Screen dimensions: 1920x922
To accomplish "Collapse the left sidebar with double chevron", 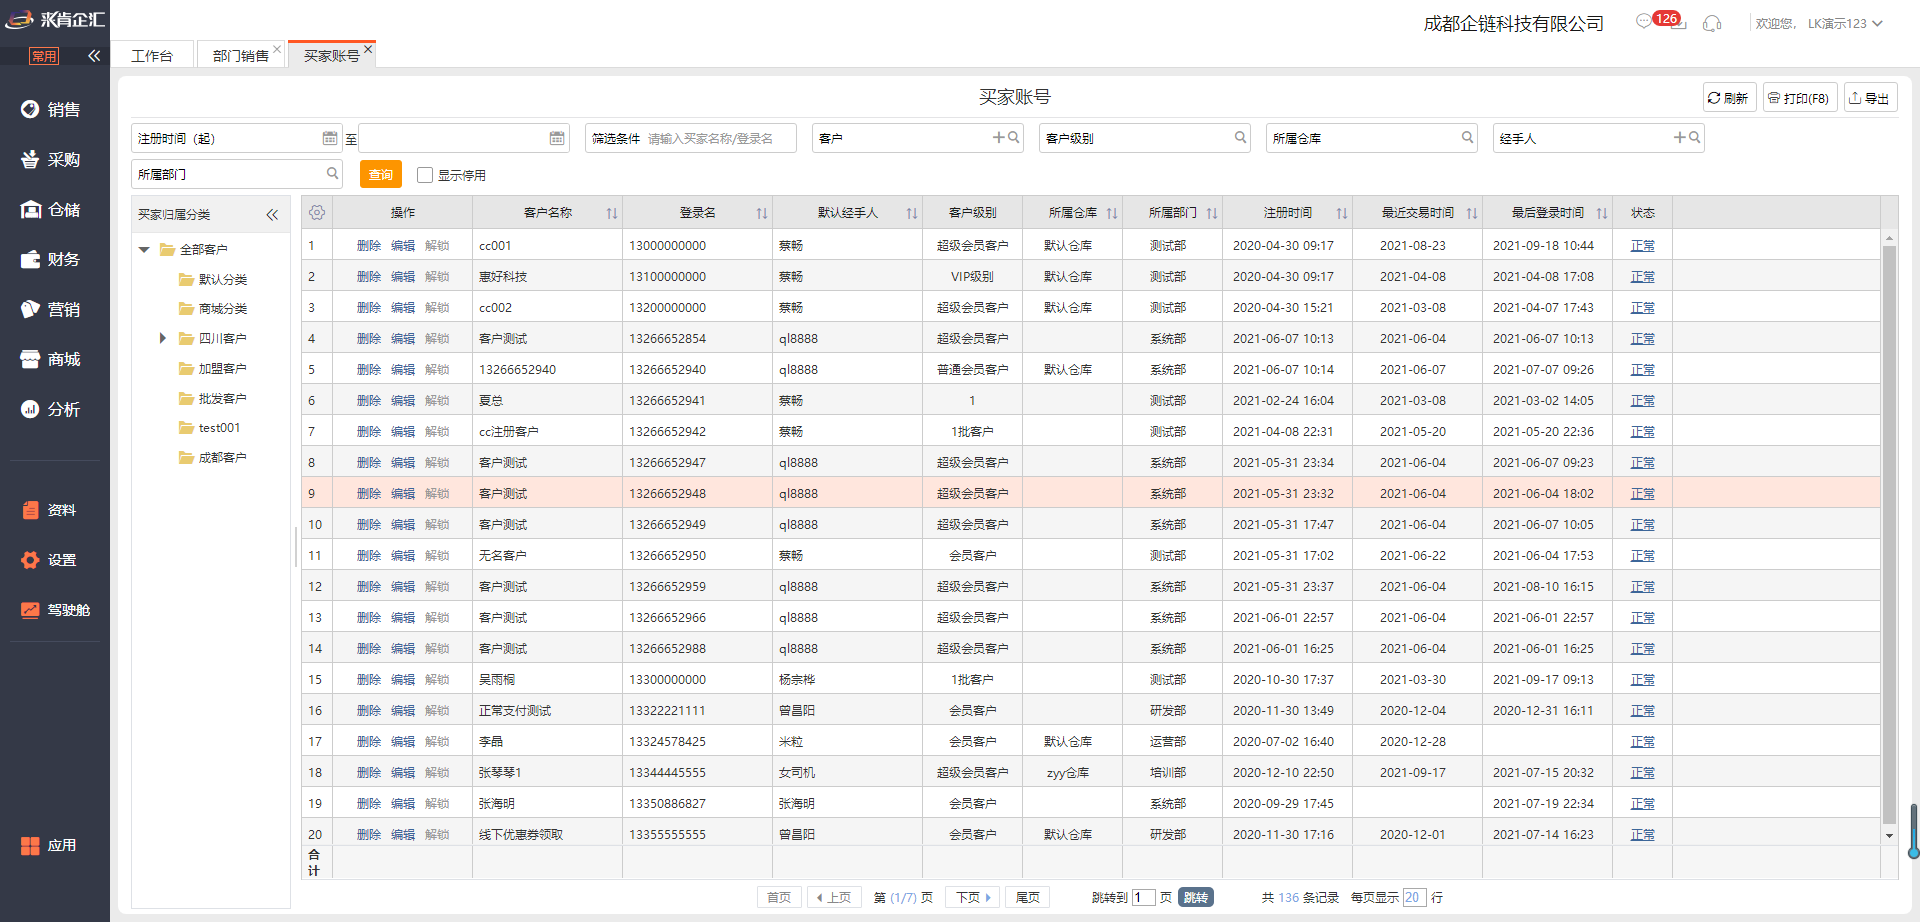I will [x=94, y=56].
